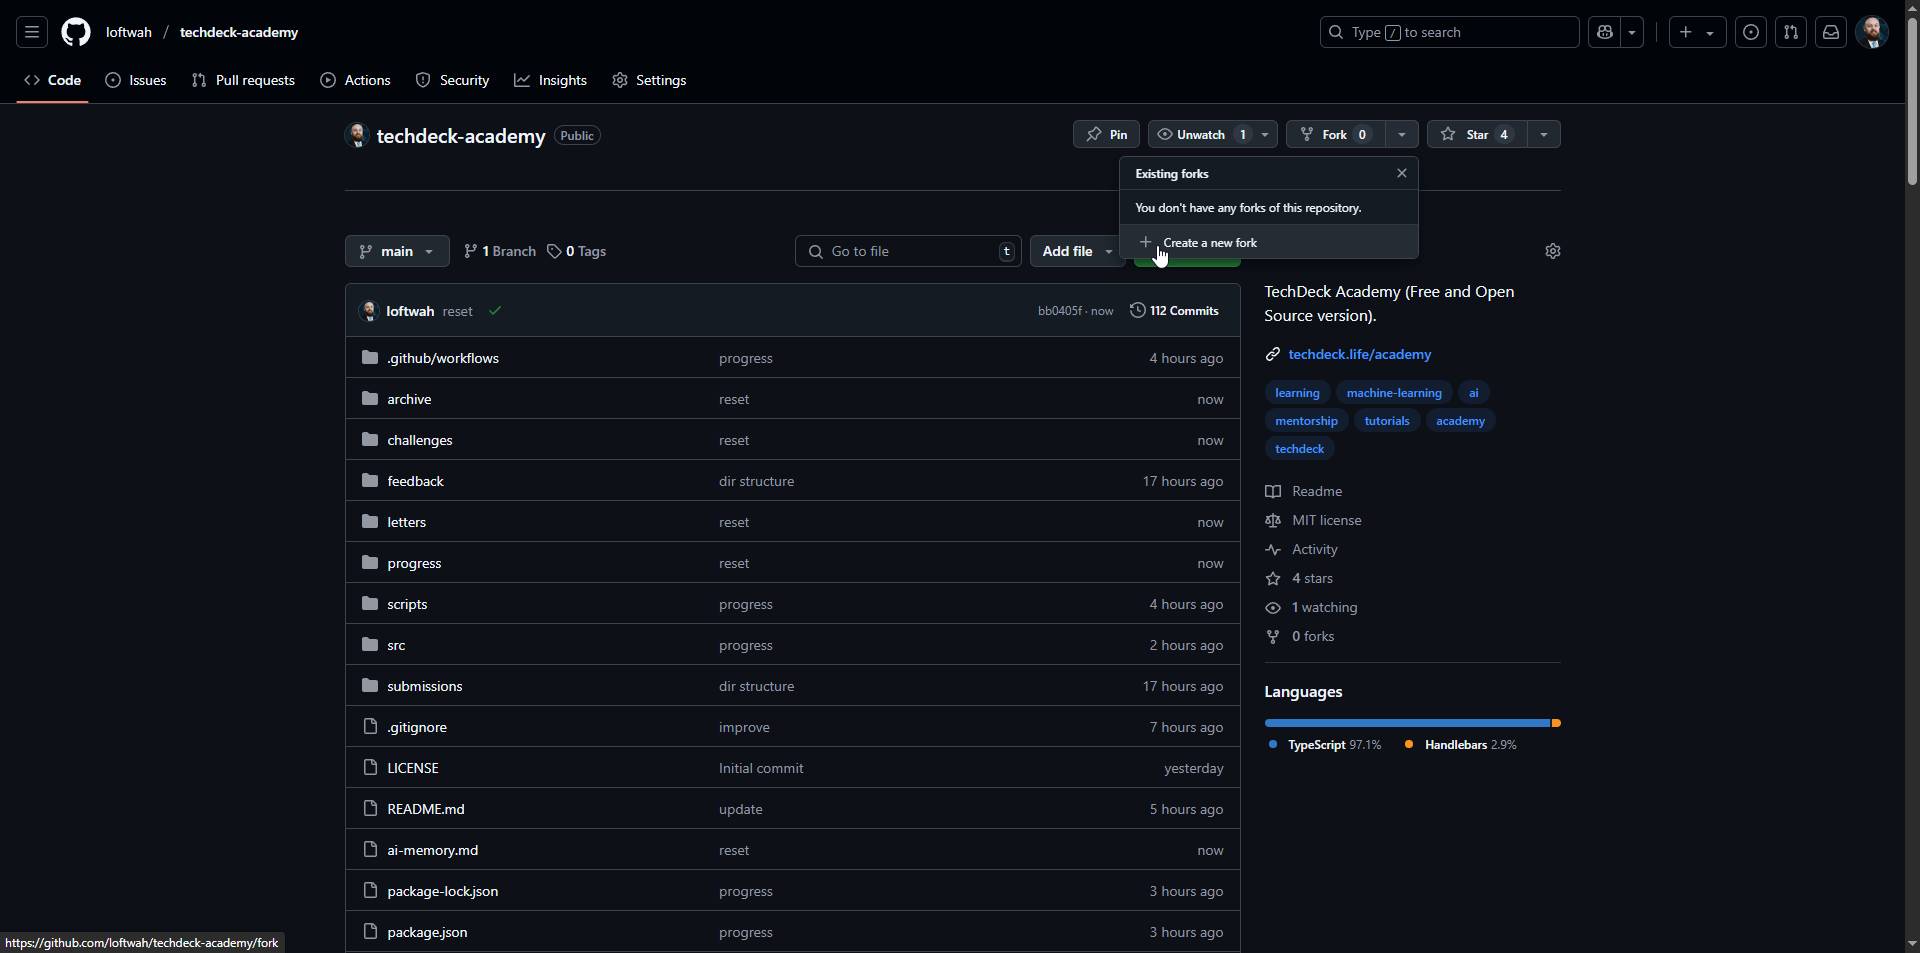Open your Issues icon in the header

1751,32
